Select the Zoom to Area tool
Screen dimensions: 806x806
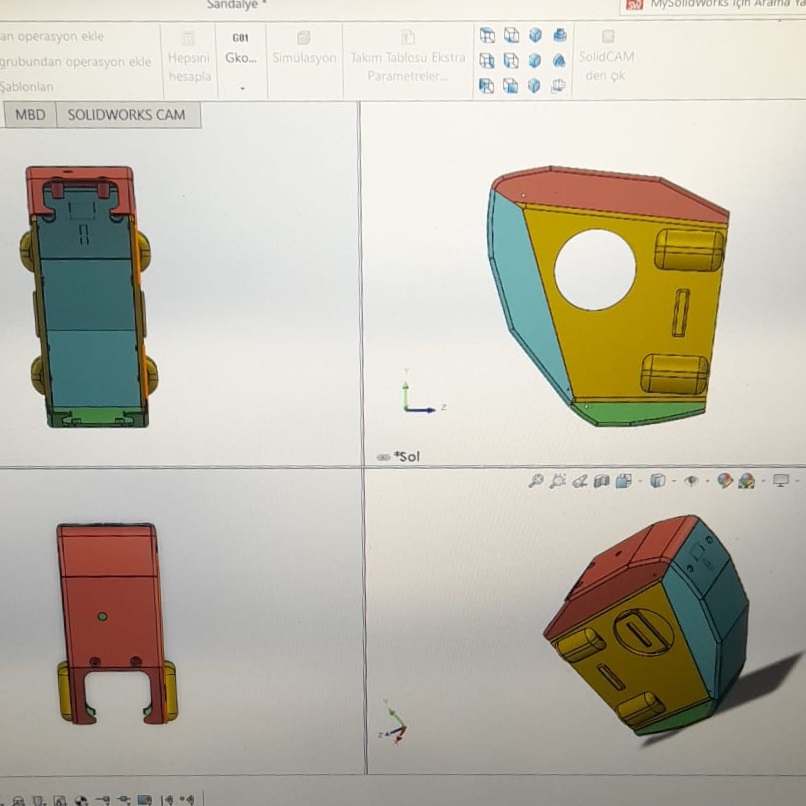click(x=558, y=481)
